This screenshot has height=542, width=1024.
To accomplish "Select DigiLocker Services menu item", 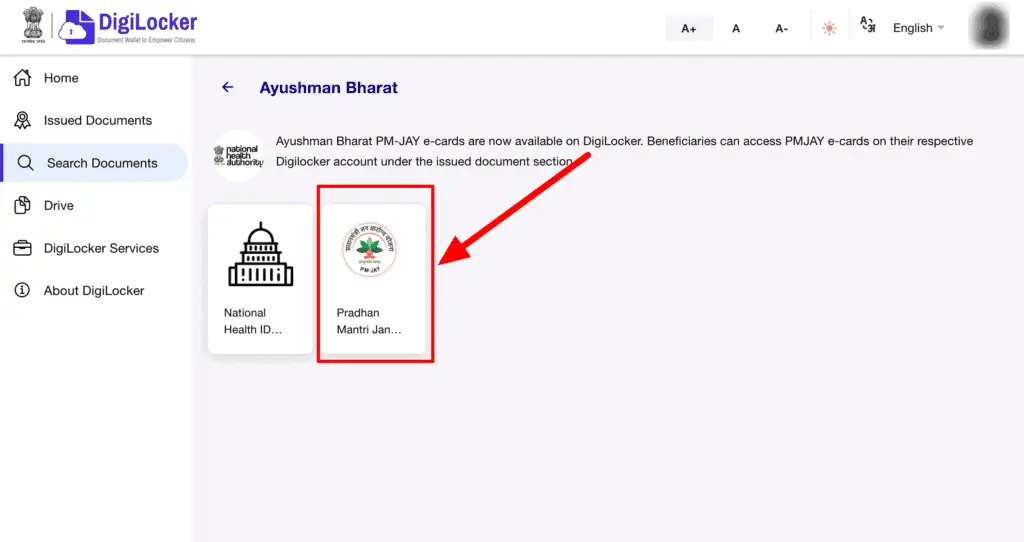I will [101, 248].
